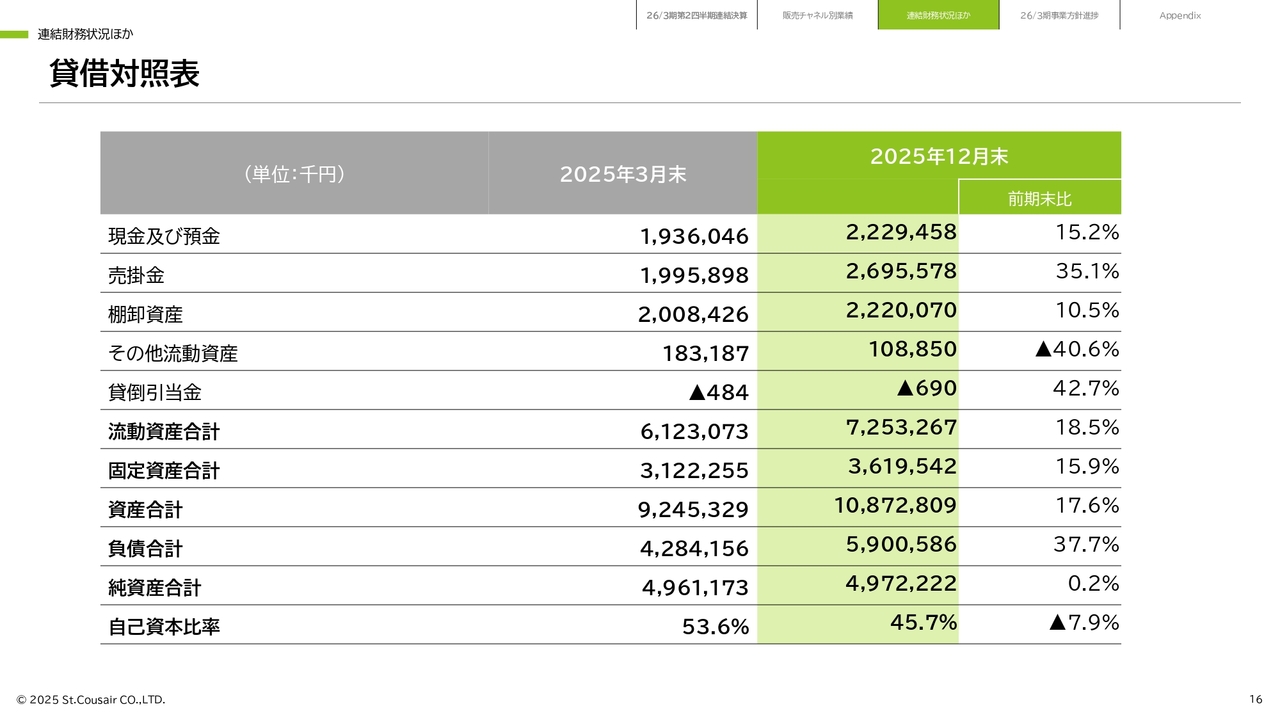
Task: Open the 26/3期第2四半期連結決算 tab
Action: click(x=696, y=15)
